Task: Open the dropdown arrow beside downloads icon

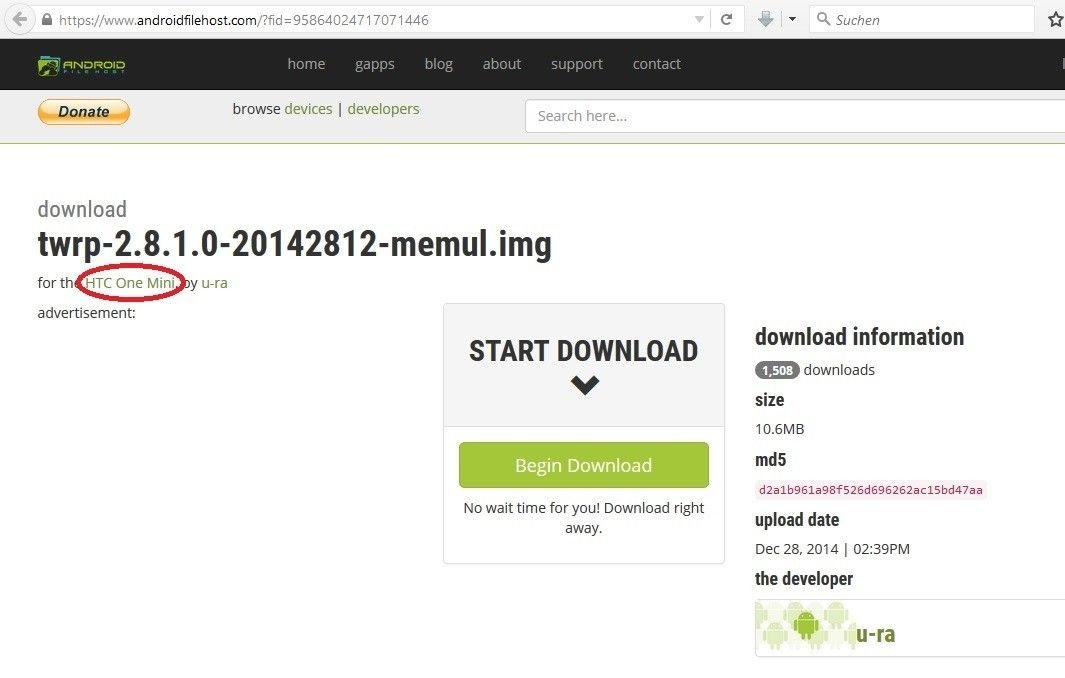Action: [x=792, y=20]
